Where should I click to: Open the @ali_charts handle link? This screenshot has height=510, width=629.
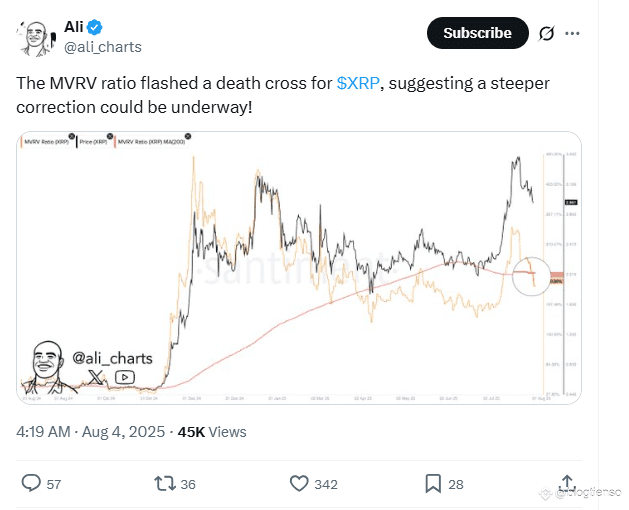[103, 47]
